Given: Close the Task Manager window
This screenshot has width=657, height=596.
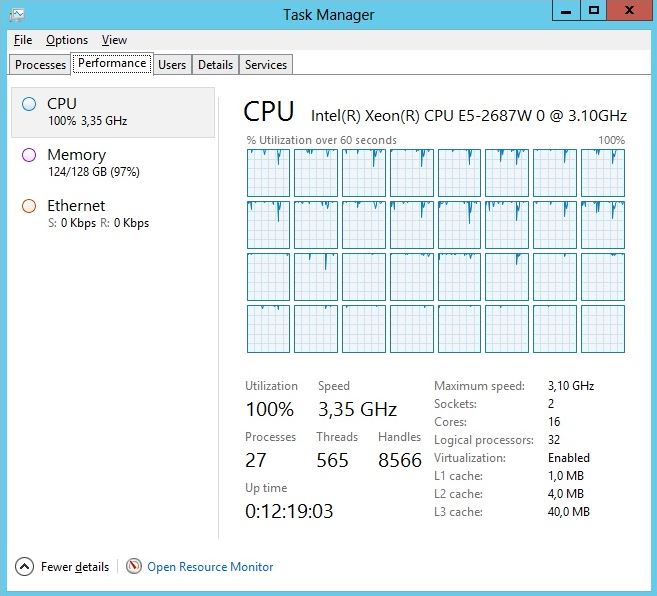Looking at the screenshot, I should coord(629,10).
